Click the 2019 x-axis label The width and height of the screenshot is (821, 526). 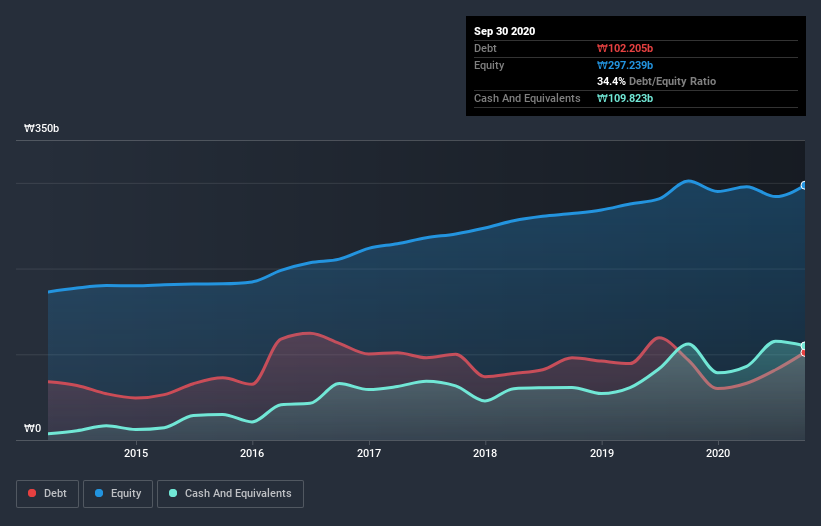pyautogui.click(x=602, y=453)
